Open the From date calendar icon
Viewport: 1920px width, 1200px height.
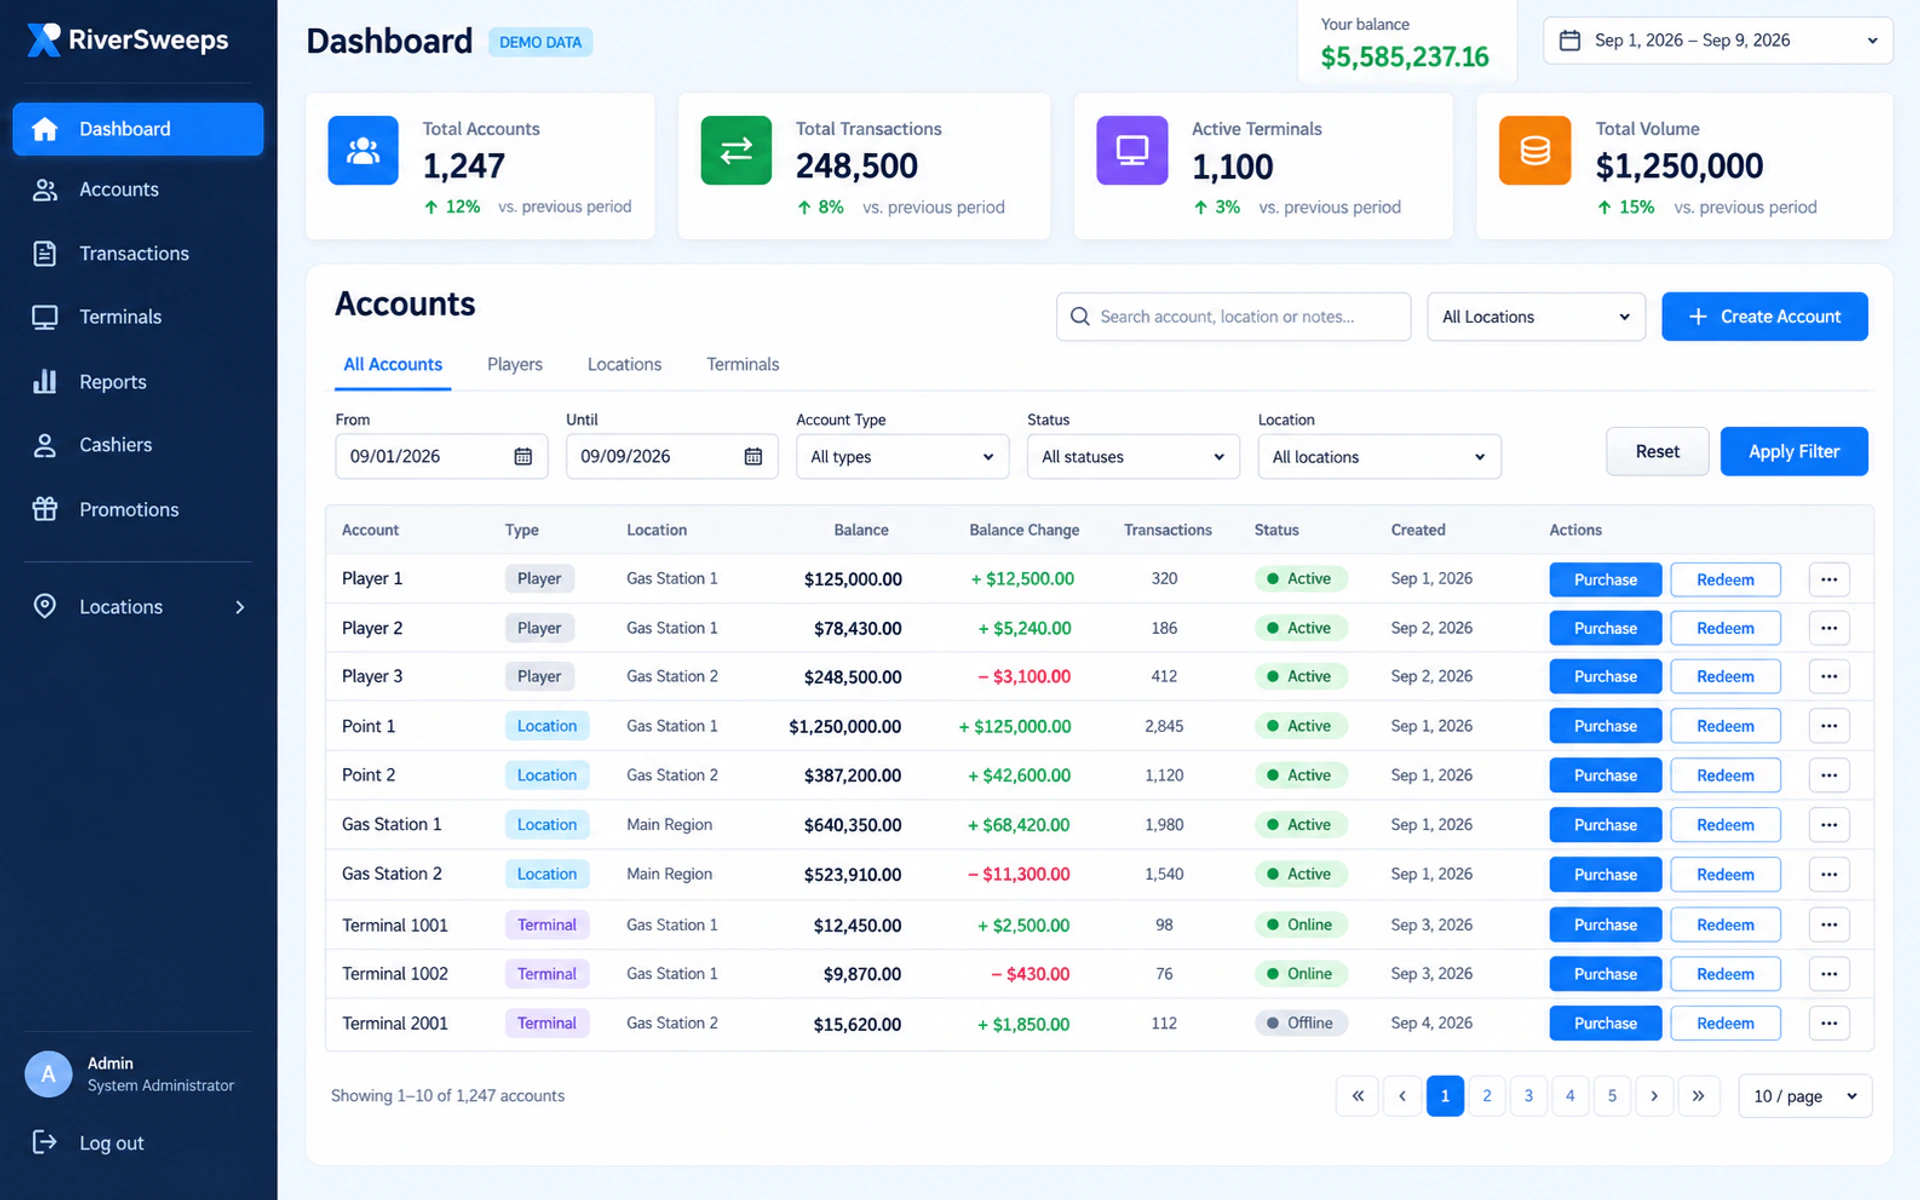(523, 456)
